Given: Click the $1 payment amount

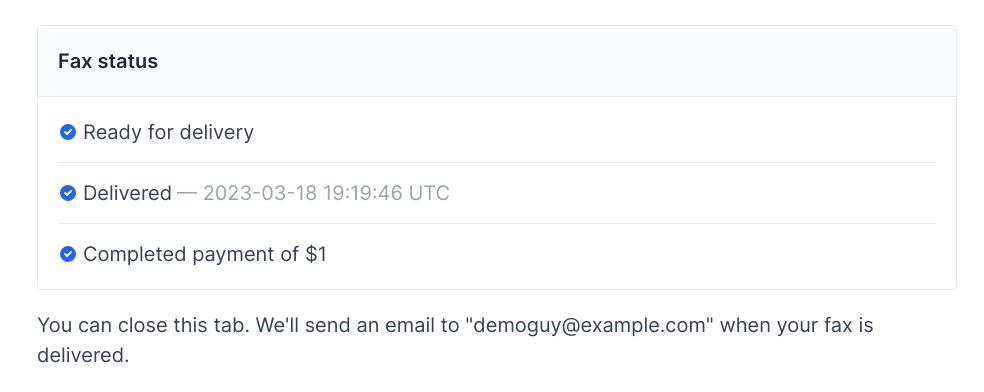Looking at the screenshot, I should [x=316, y=254].
